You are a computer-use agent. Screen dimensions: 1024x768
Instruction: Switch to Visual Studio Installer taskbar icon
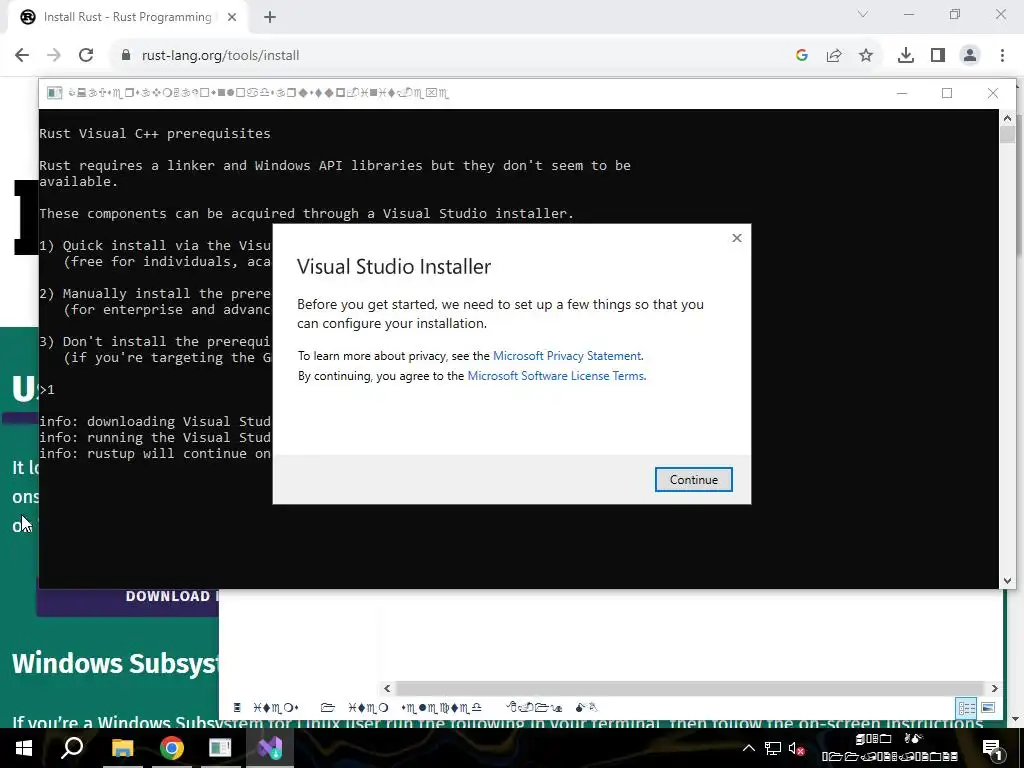269,748
